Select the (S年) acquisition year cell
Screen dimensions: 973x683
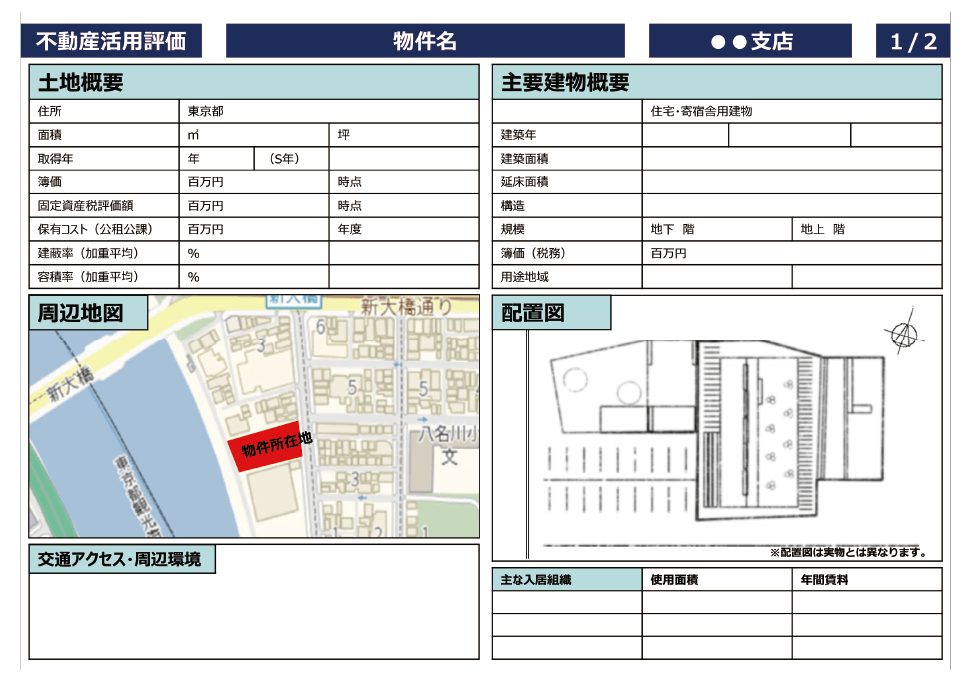tap(289, 158)
